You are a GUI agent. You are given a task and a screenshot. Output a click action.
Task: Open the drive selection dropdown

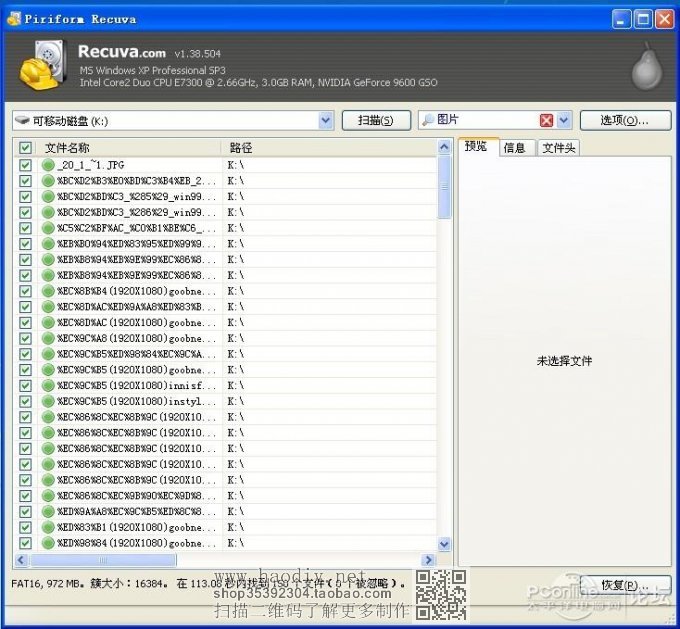325,120
